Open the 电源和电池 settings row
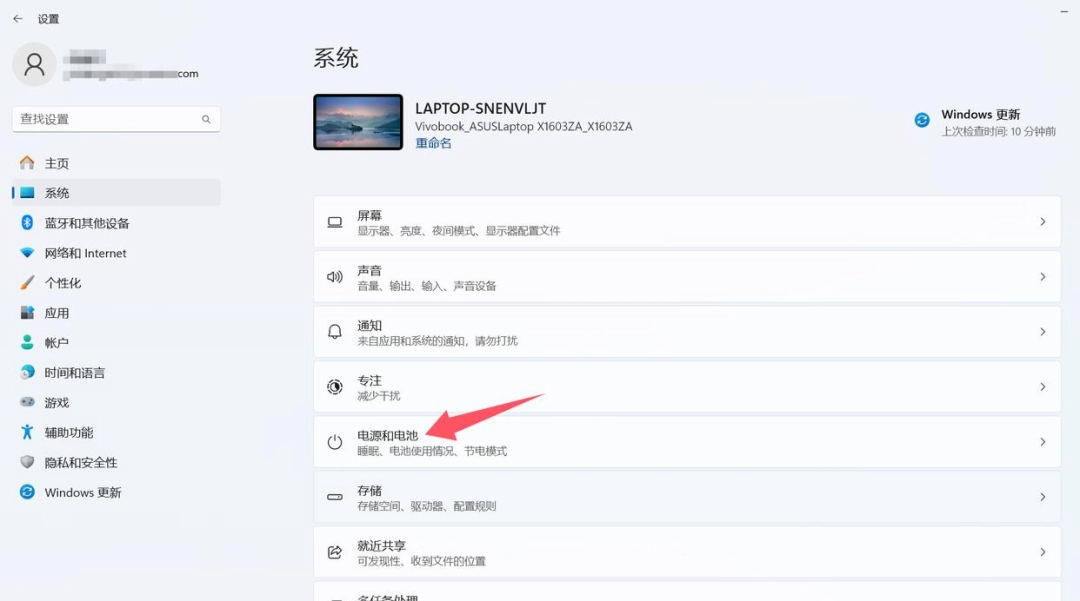Viewport: 1080px width, 601px height. 687,442
